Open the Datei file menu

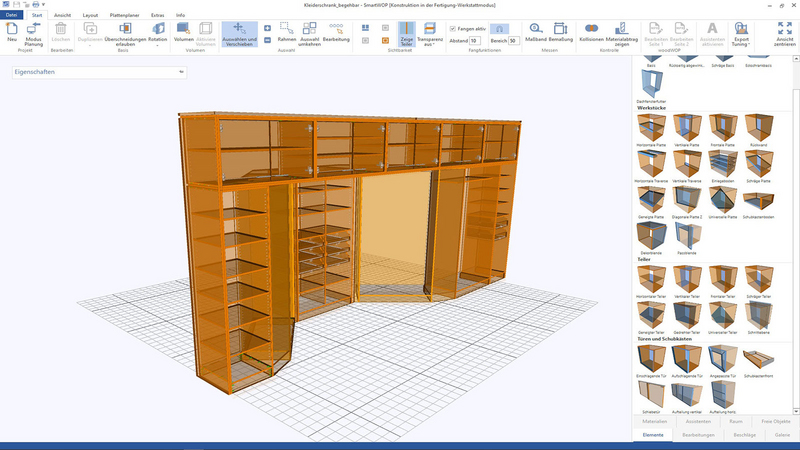tap(12, 16)
